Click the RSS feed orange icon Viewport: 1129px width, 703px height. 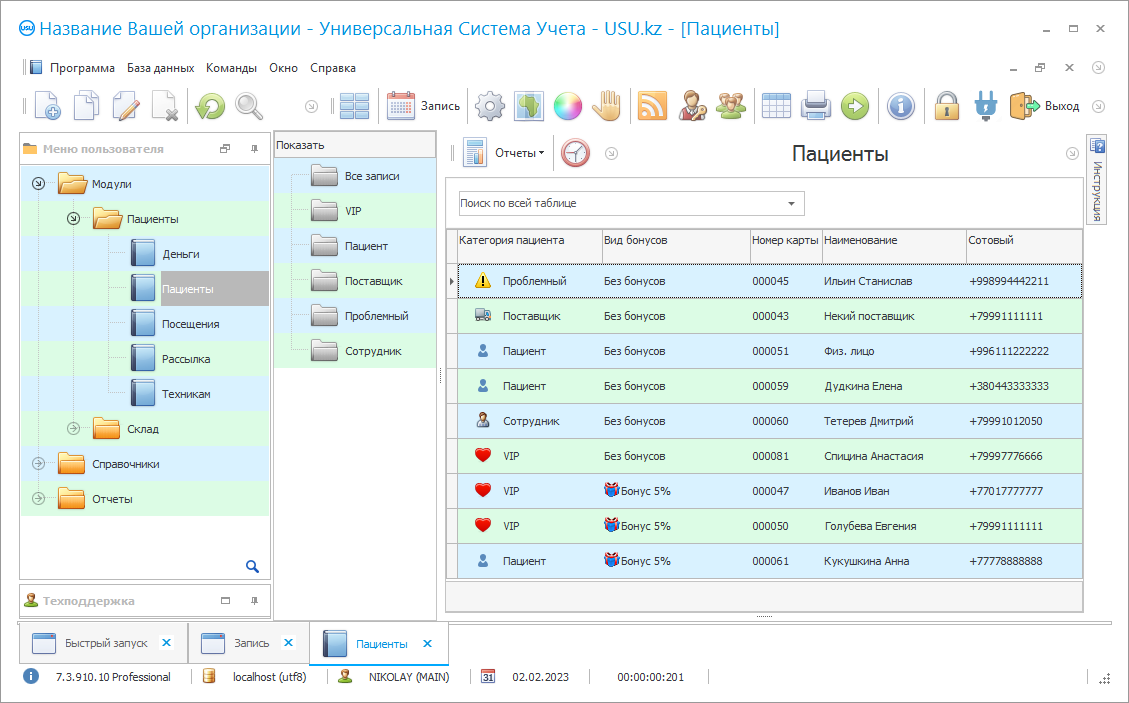652,106
